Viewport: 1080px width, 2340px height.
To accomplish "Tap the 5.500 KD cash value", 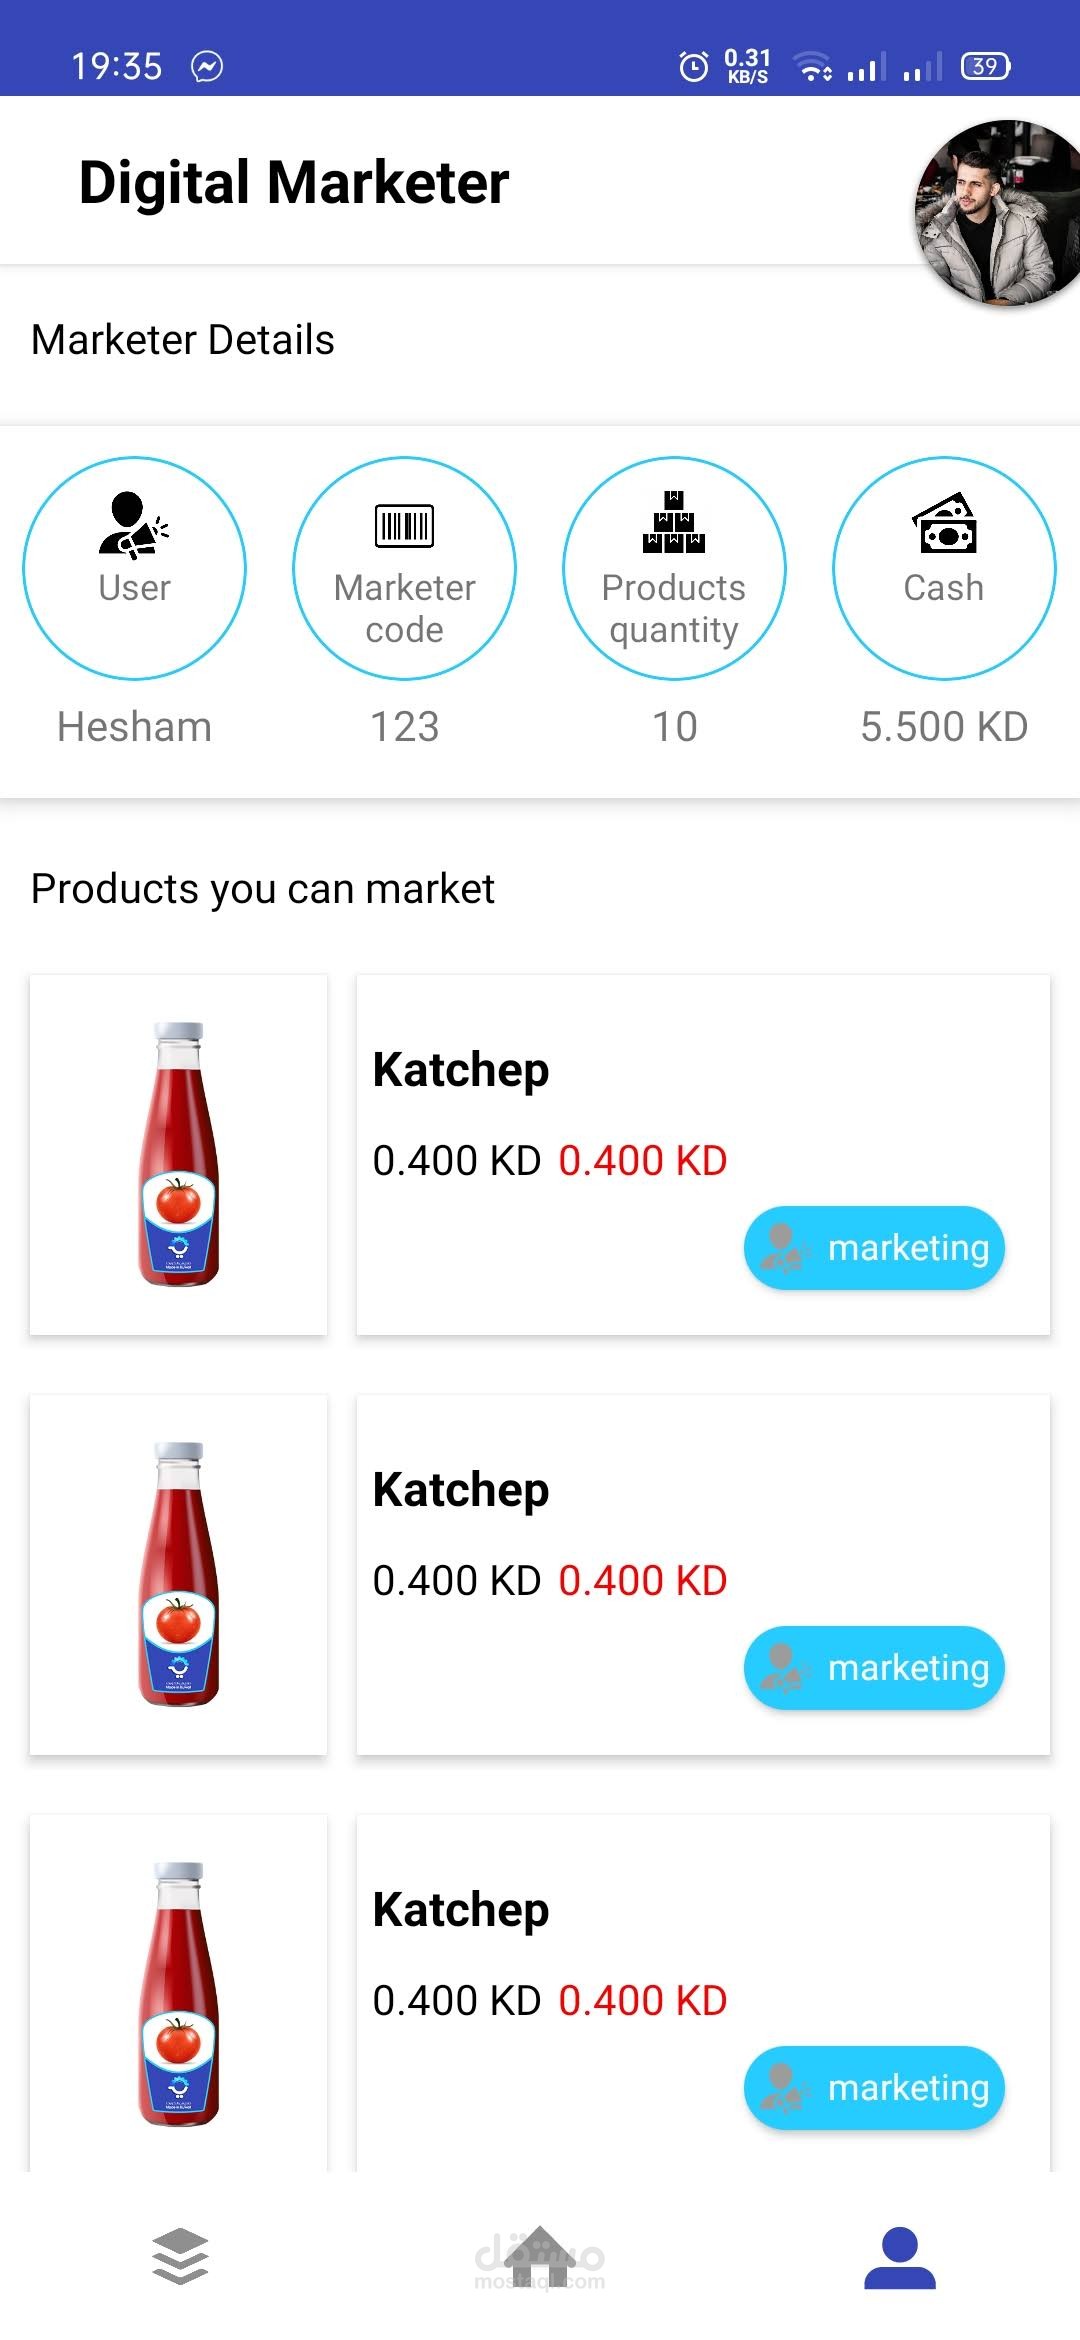I will [944, 727].
